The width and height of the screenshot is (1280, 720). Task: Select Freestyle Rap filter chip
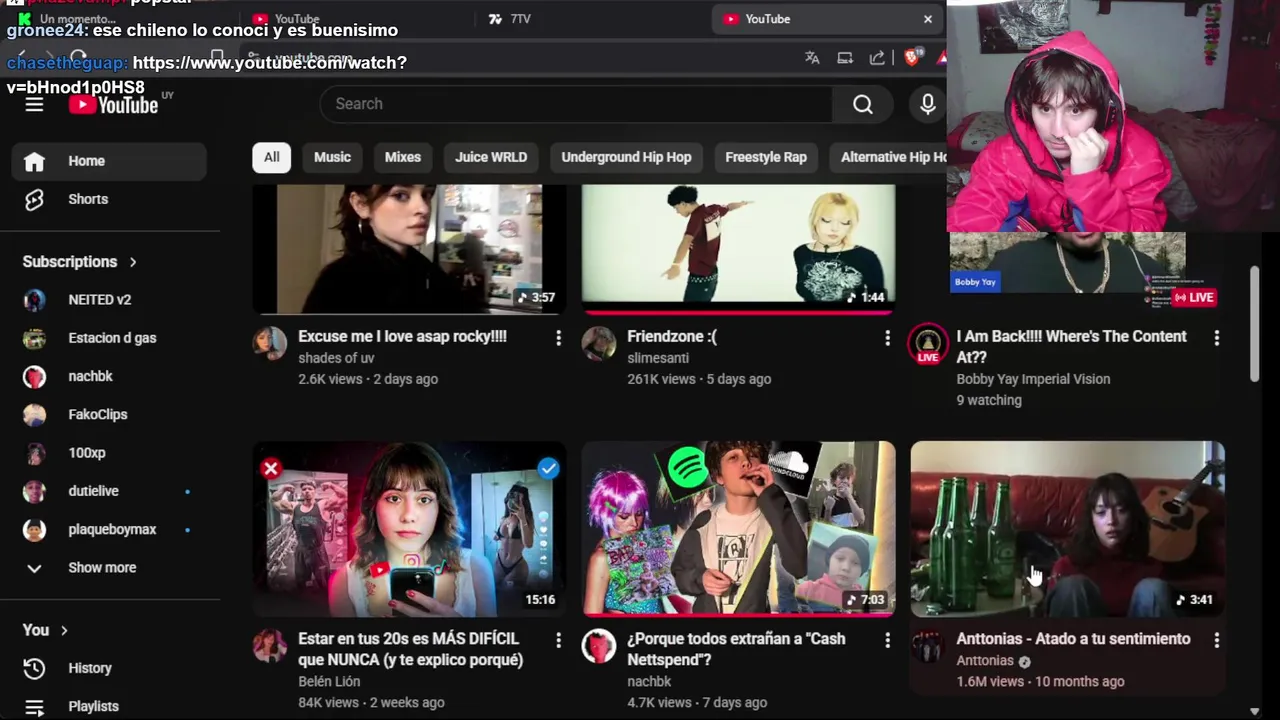coord(766,157)
